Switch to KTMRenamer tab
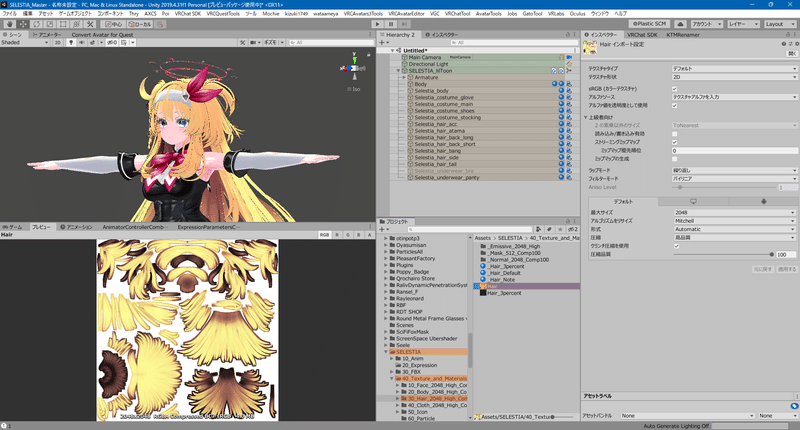 click(x=683, y=35)
